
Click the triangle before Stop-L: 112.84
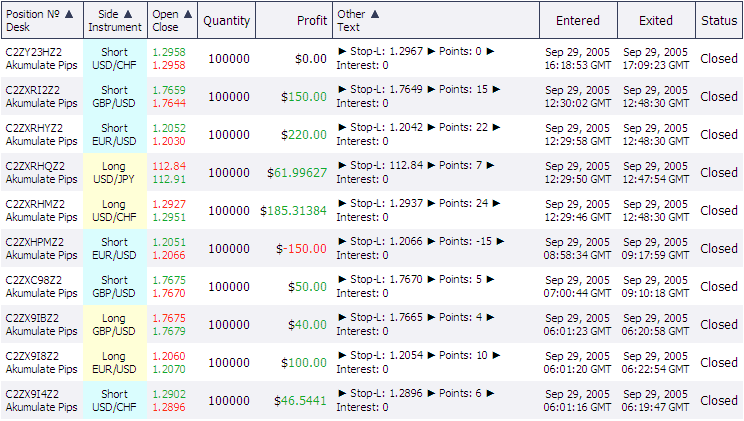(x=342, y=165)
